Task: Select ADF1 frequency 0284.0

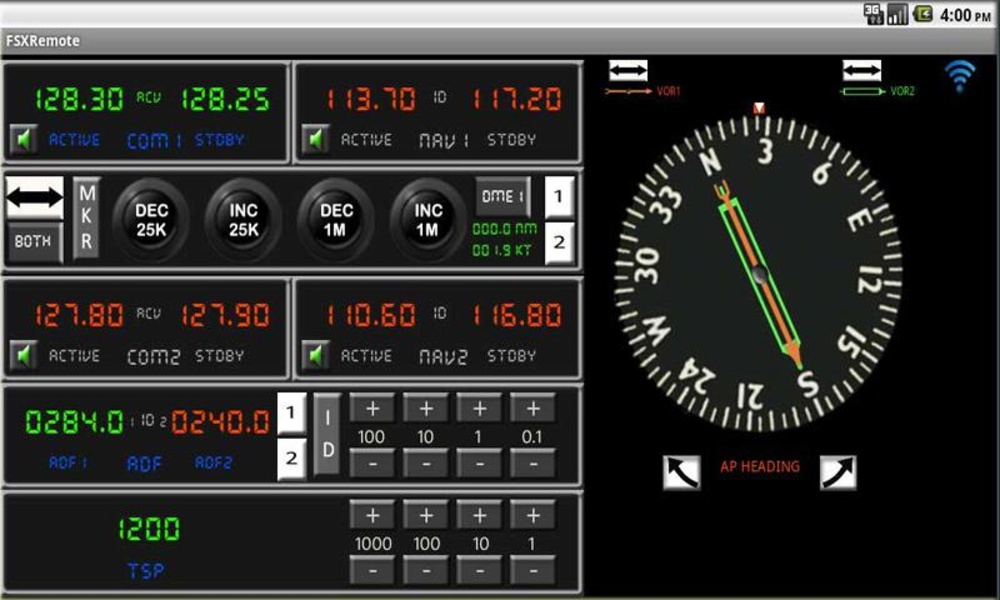Action: tap(74, 422)
